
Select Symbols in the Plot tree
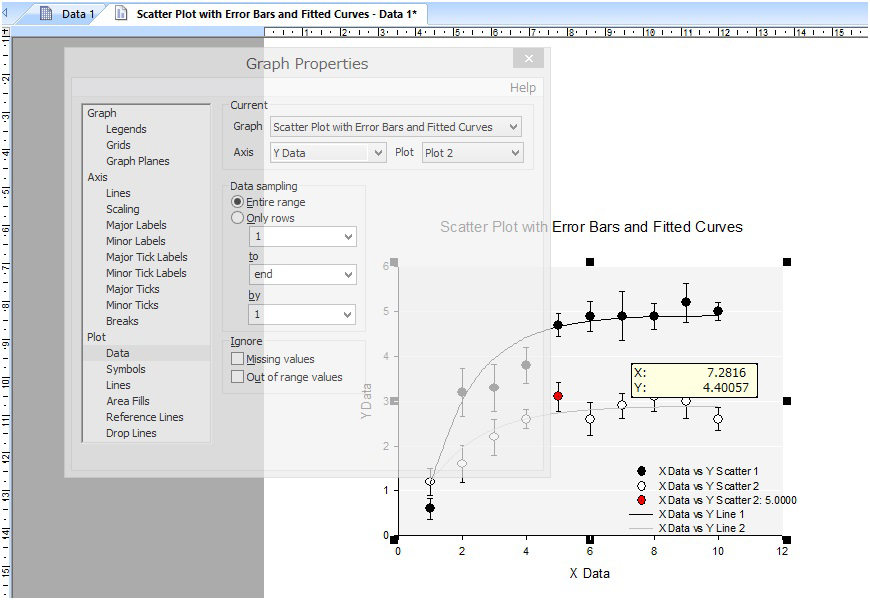point(126,369)
